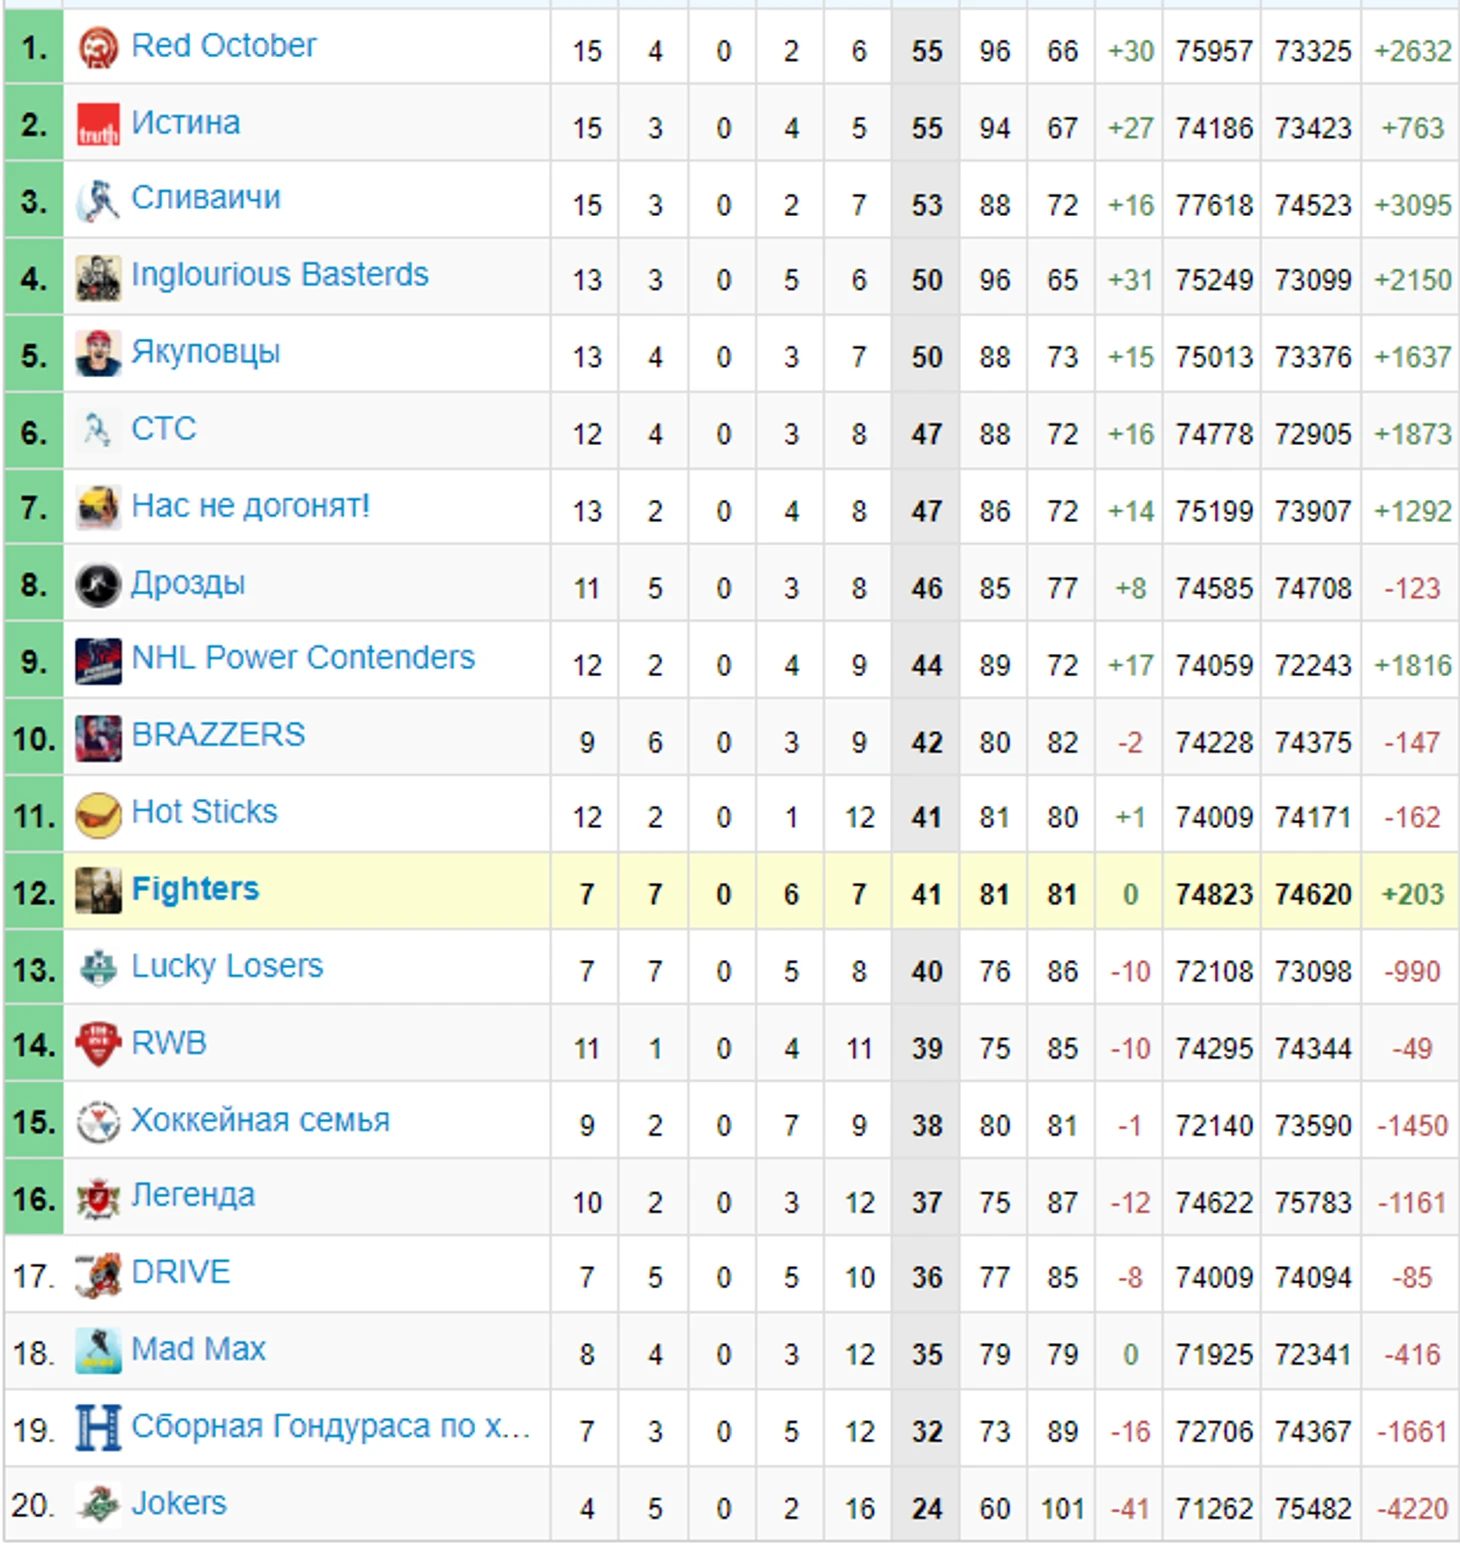Open the Red October team link

(x=224, y=45)
